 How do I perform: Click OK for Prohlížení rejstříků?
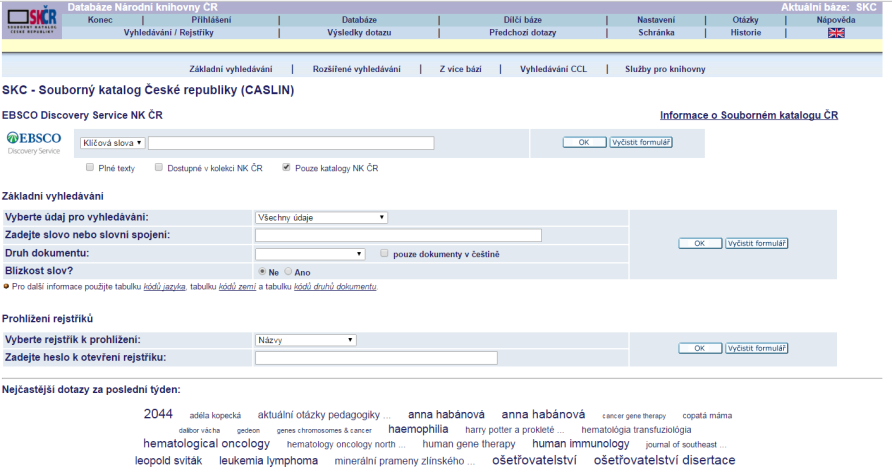click(x=700, y=348)
